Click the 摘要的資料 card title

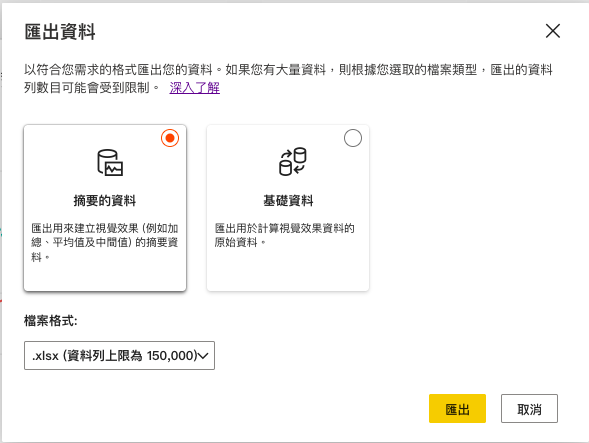(x=105, y=201)
